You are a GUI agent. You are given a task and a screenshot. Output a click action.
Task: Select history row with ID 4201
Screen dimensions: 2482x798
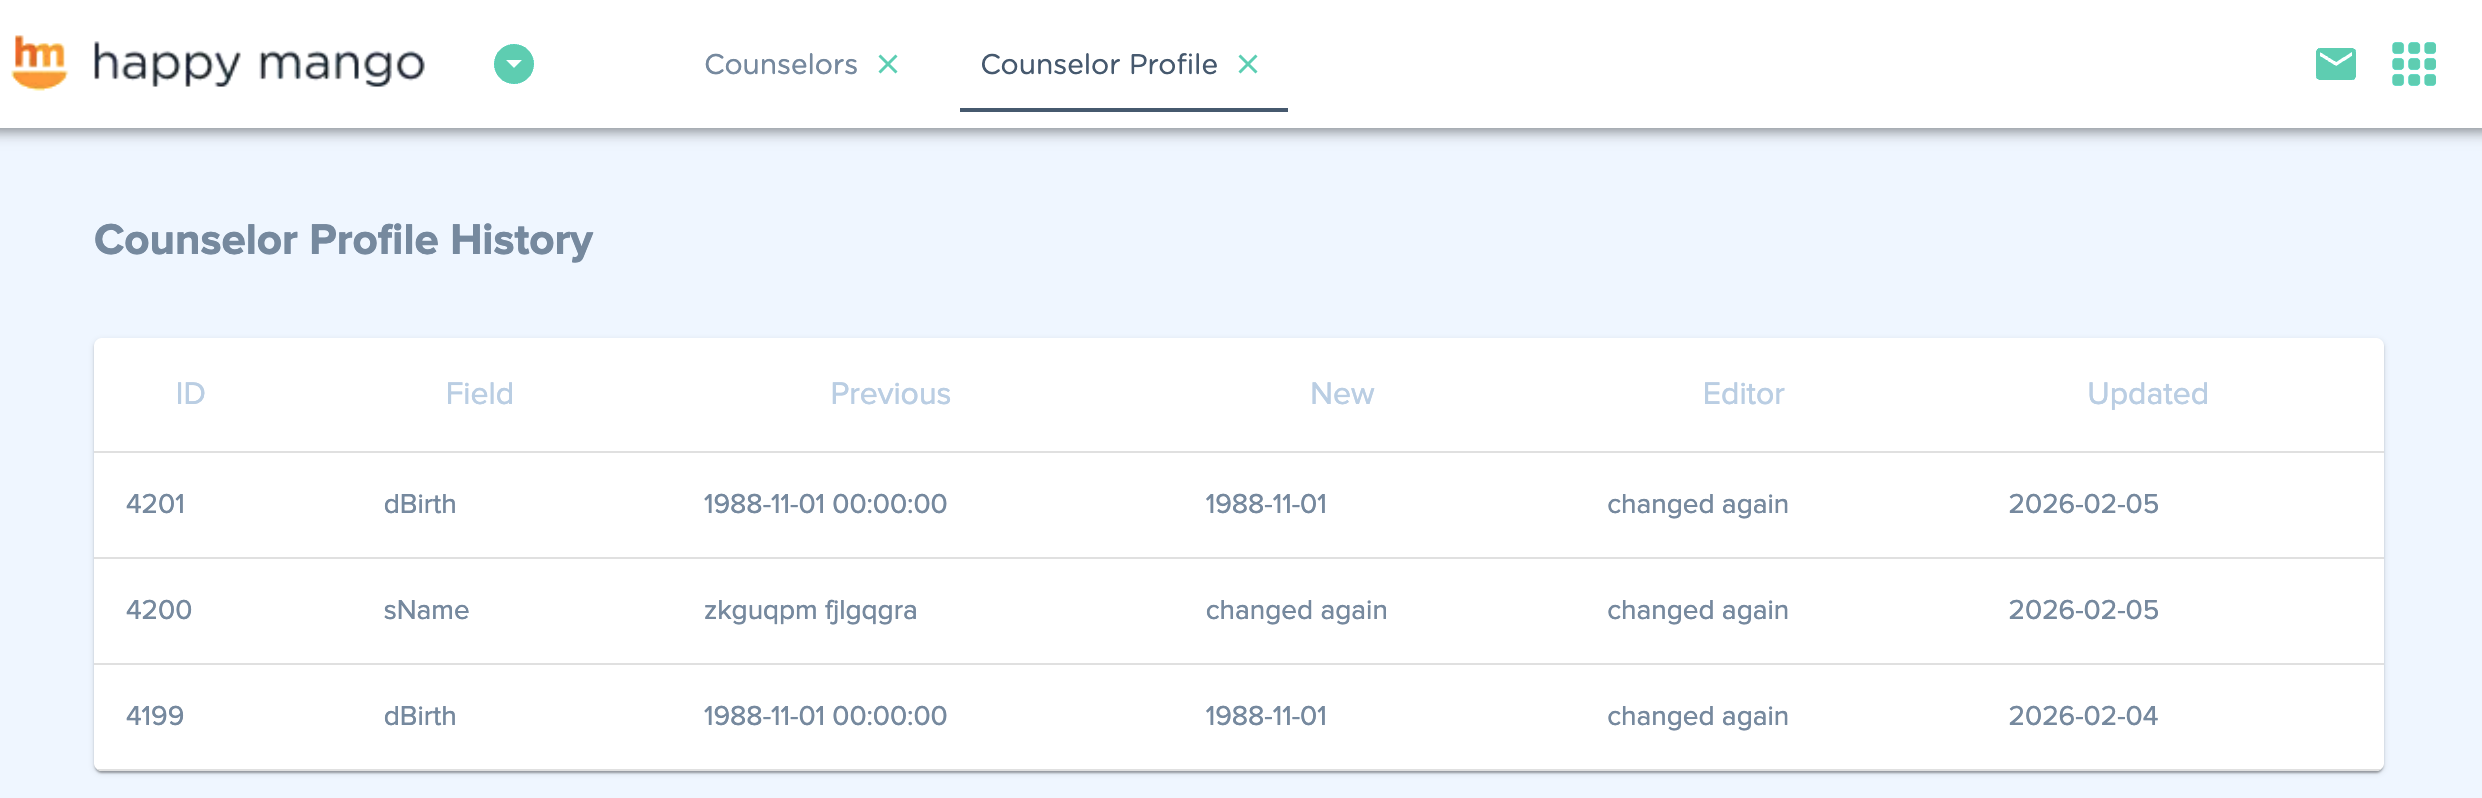click(156, 504)
